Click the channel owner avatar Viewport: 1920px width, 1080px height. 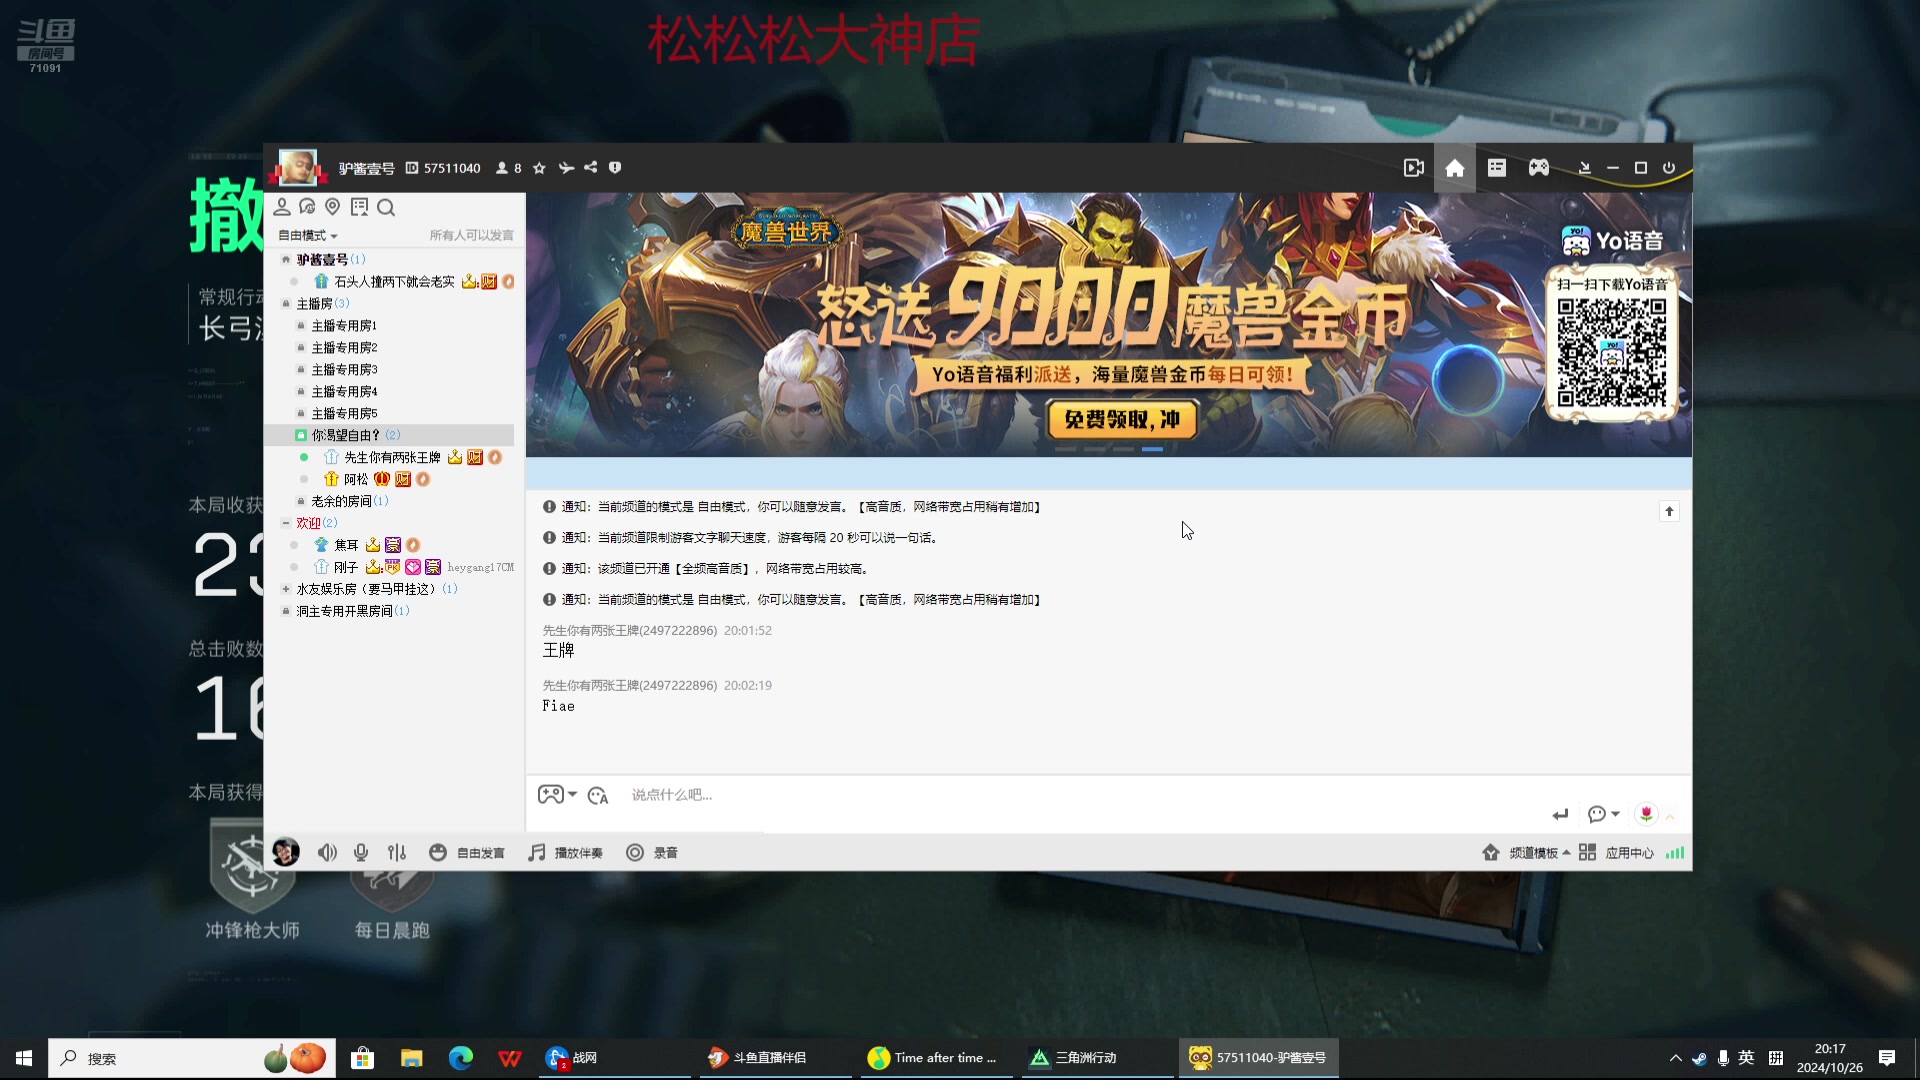(x=298, y=167)
